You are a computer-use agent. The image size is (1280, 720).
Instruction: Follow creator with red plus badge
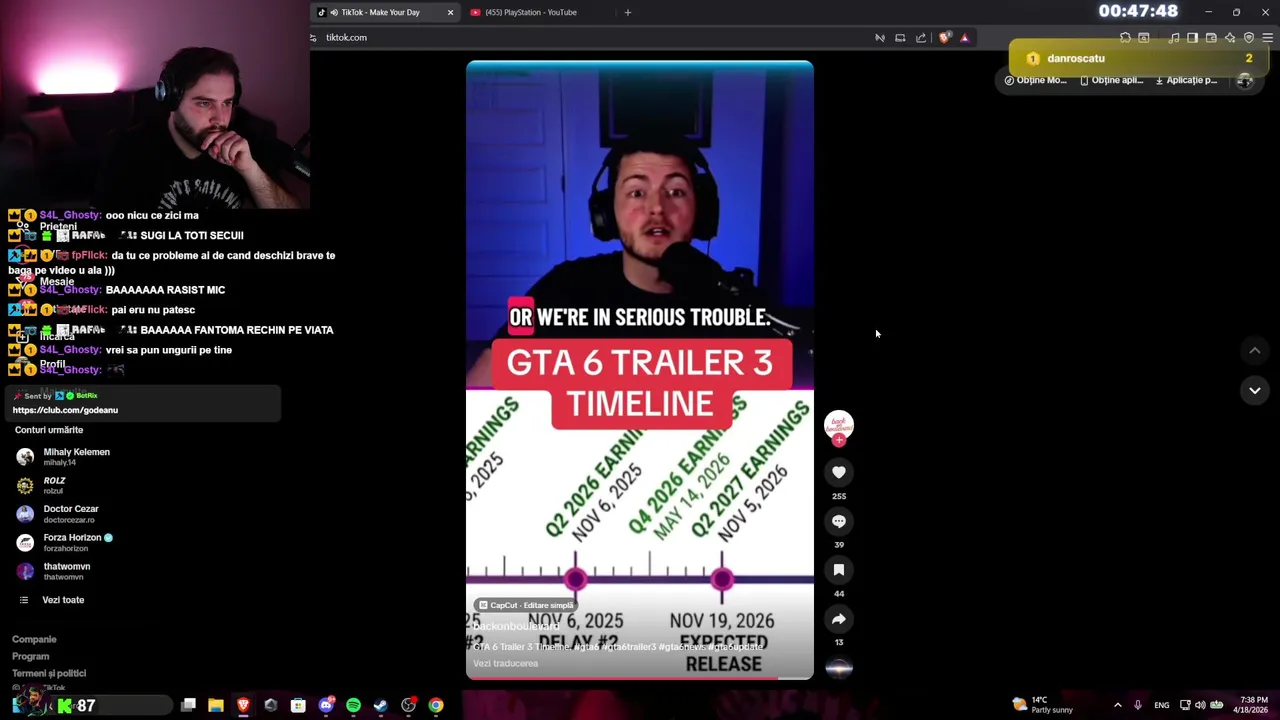coord(839,440)
